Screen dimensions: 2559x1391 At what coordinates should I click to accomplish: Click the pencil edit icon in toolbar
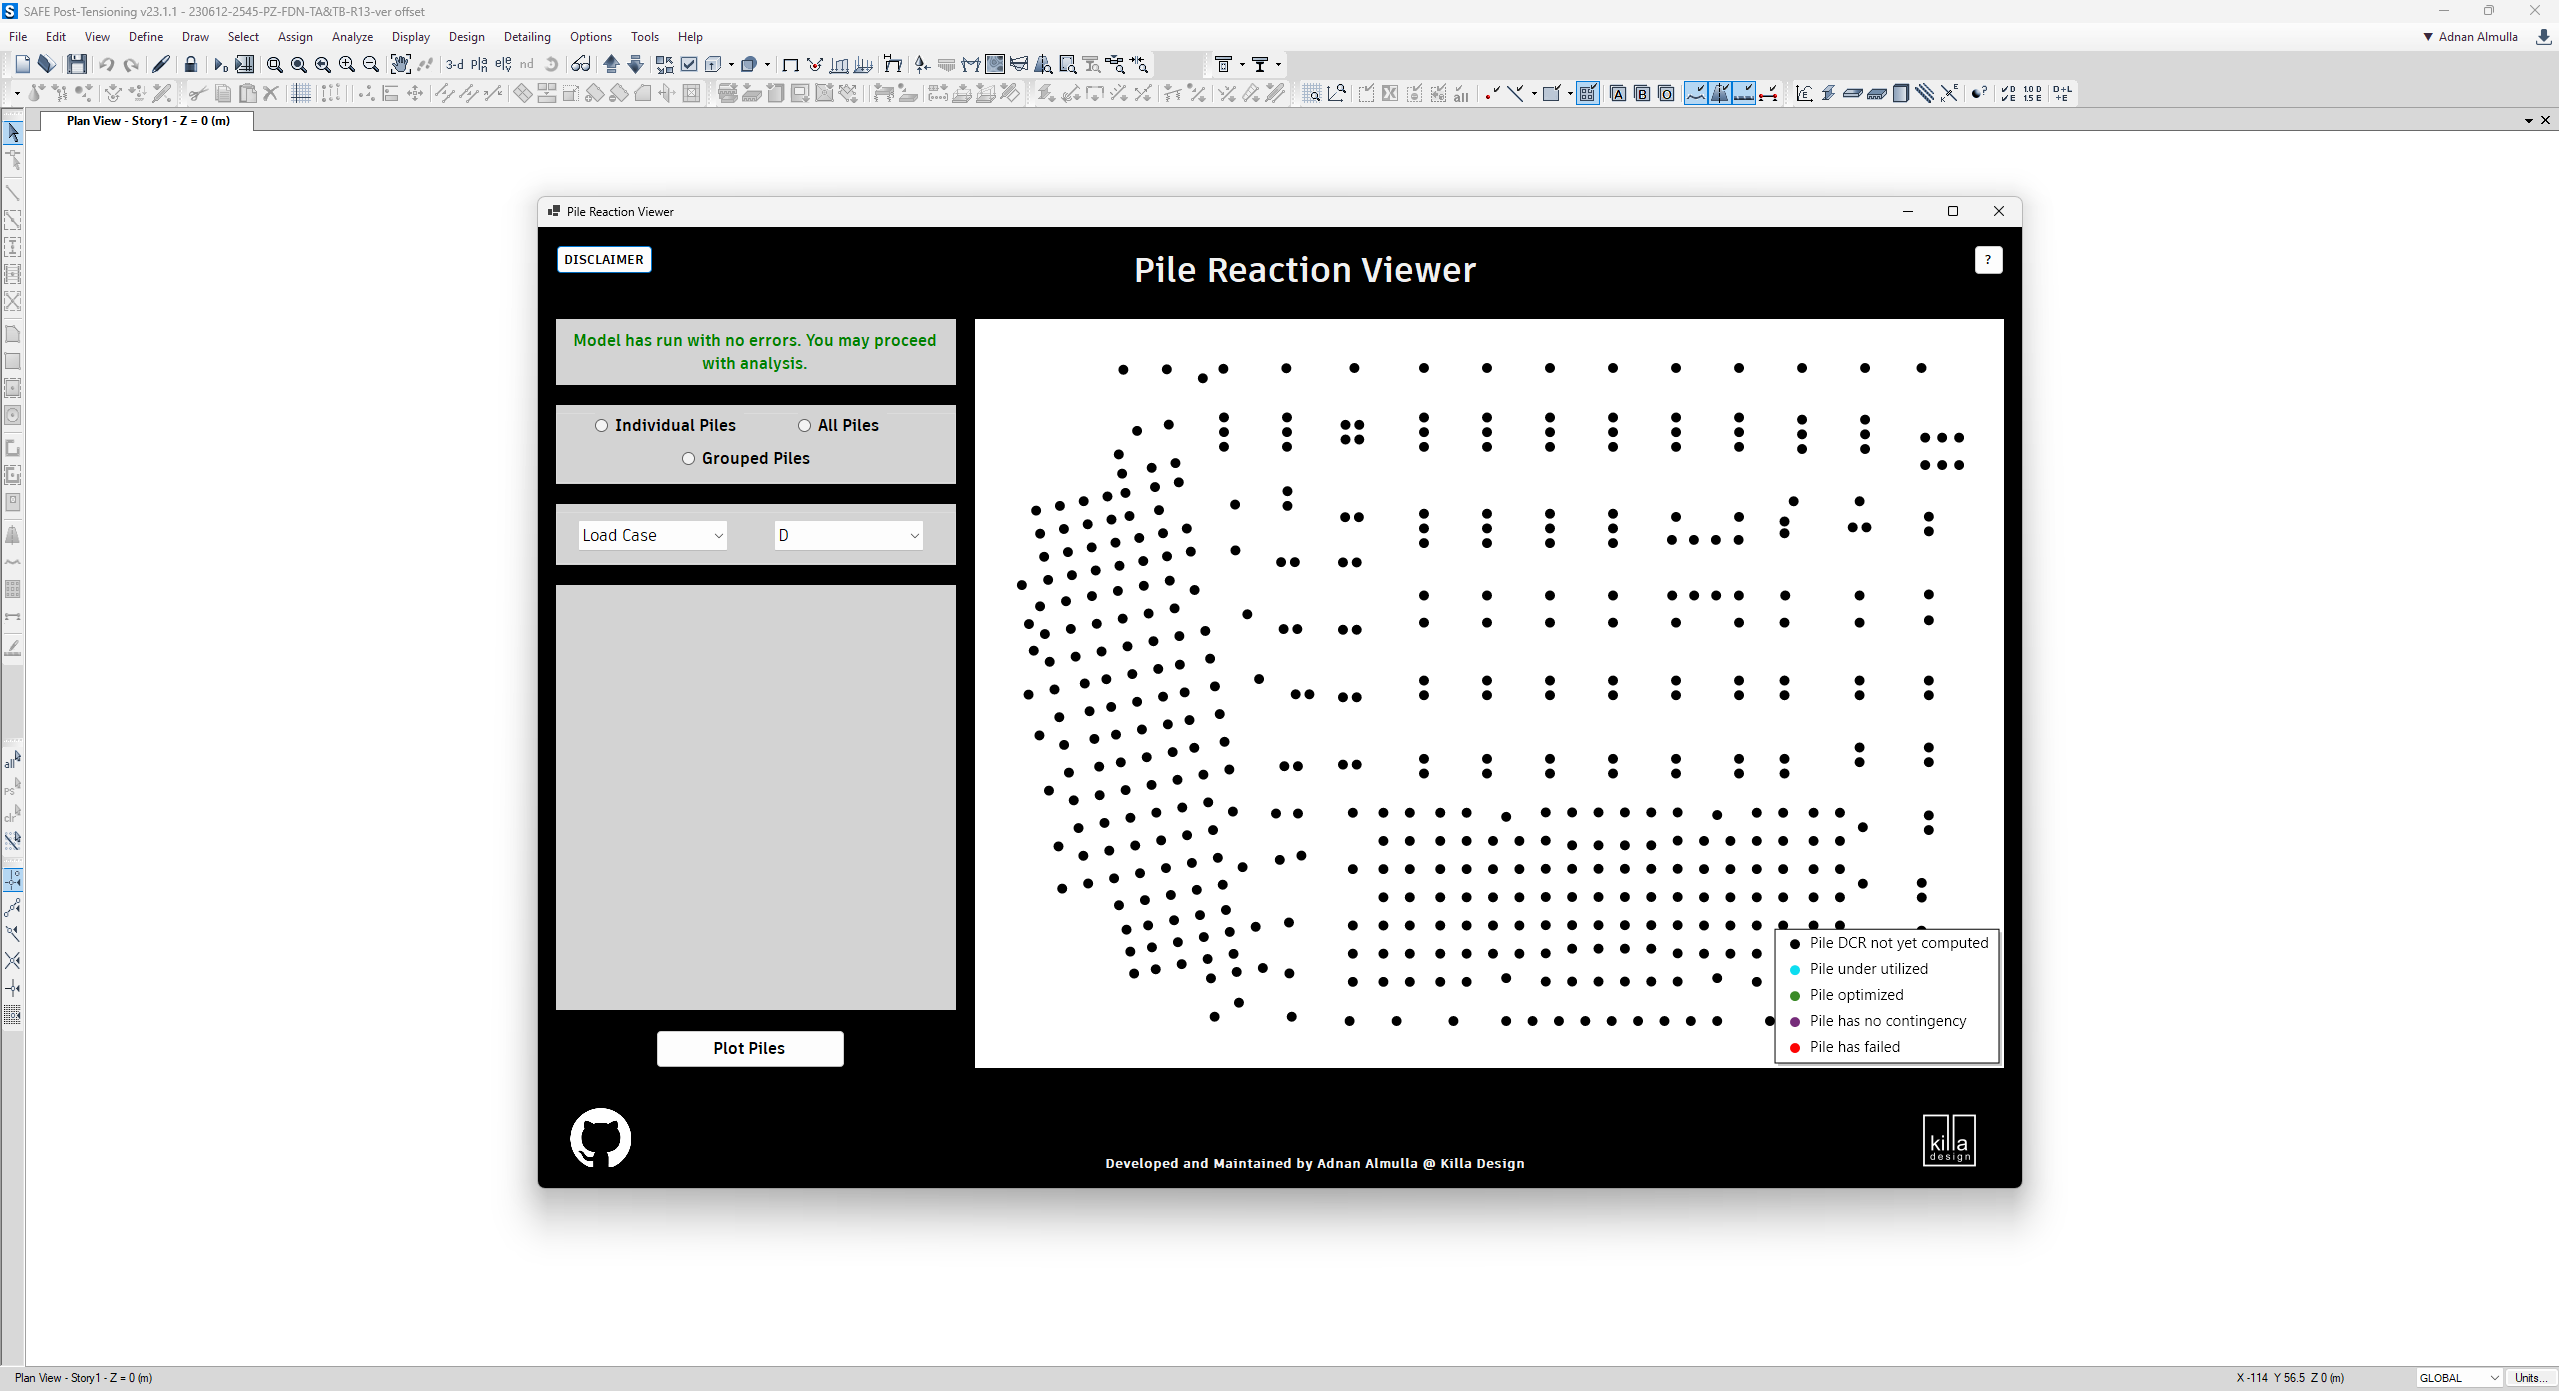click(160, 64)
